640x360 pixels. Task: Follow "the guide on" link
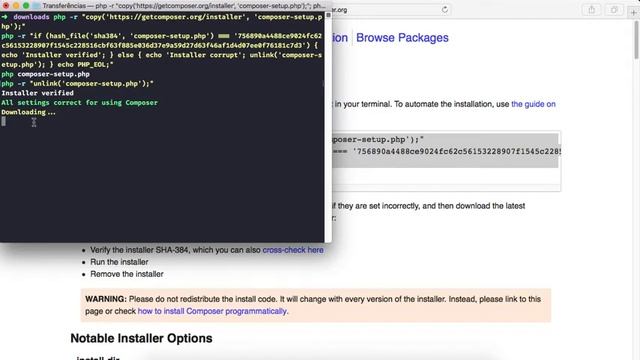click(x=533, y=104)
